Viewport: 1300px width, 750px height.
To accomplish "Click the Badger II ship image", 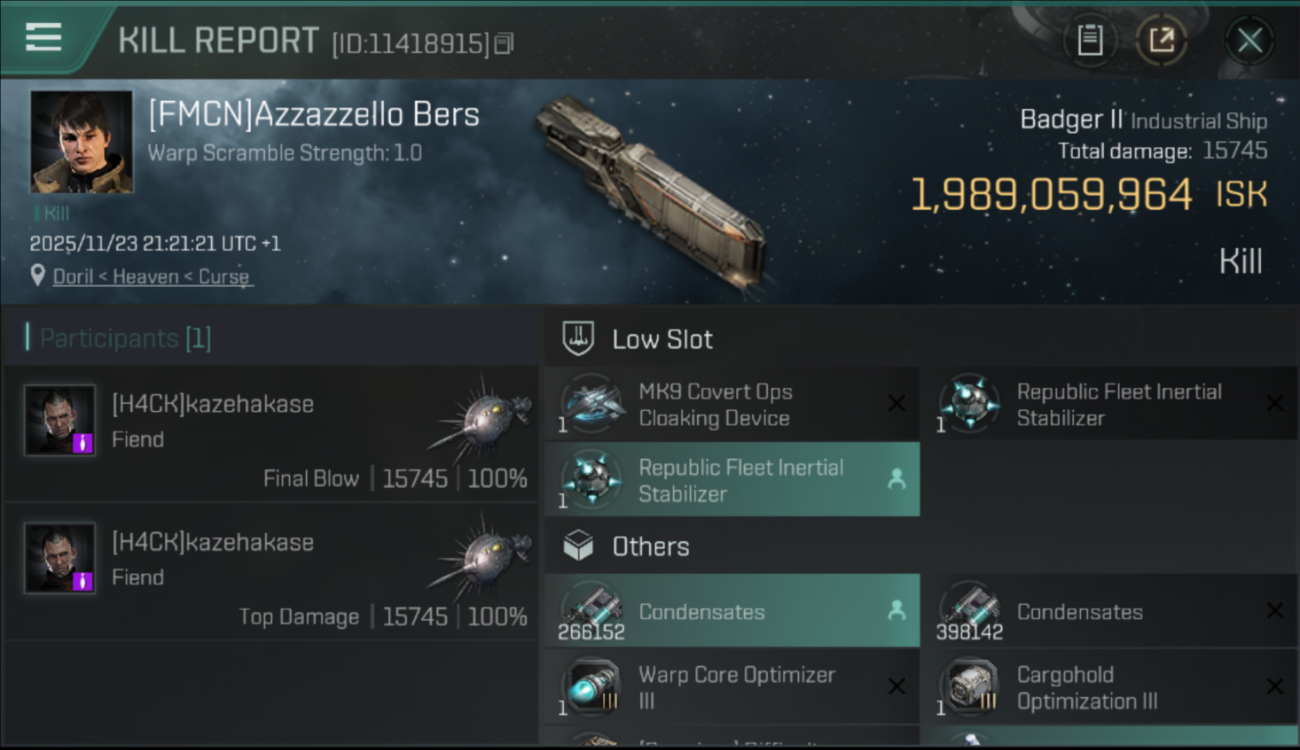I will [x=651, y=190].
